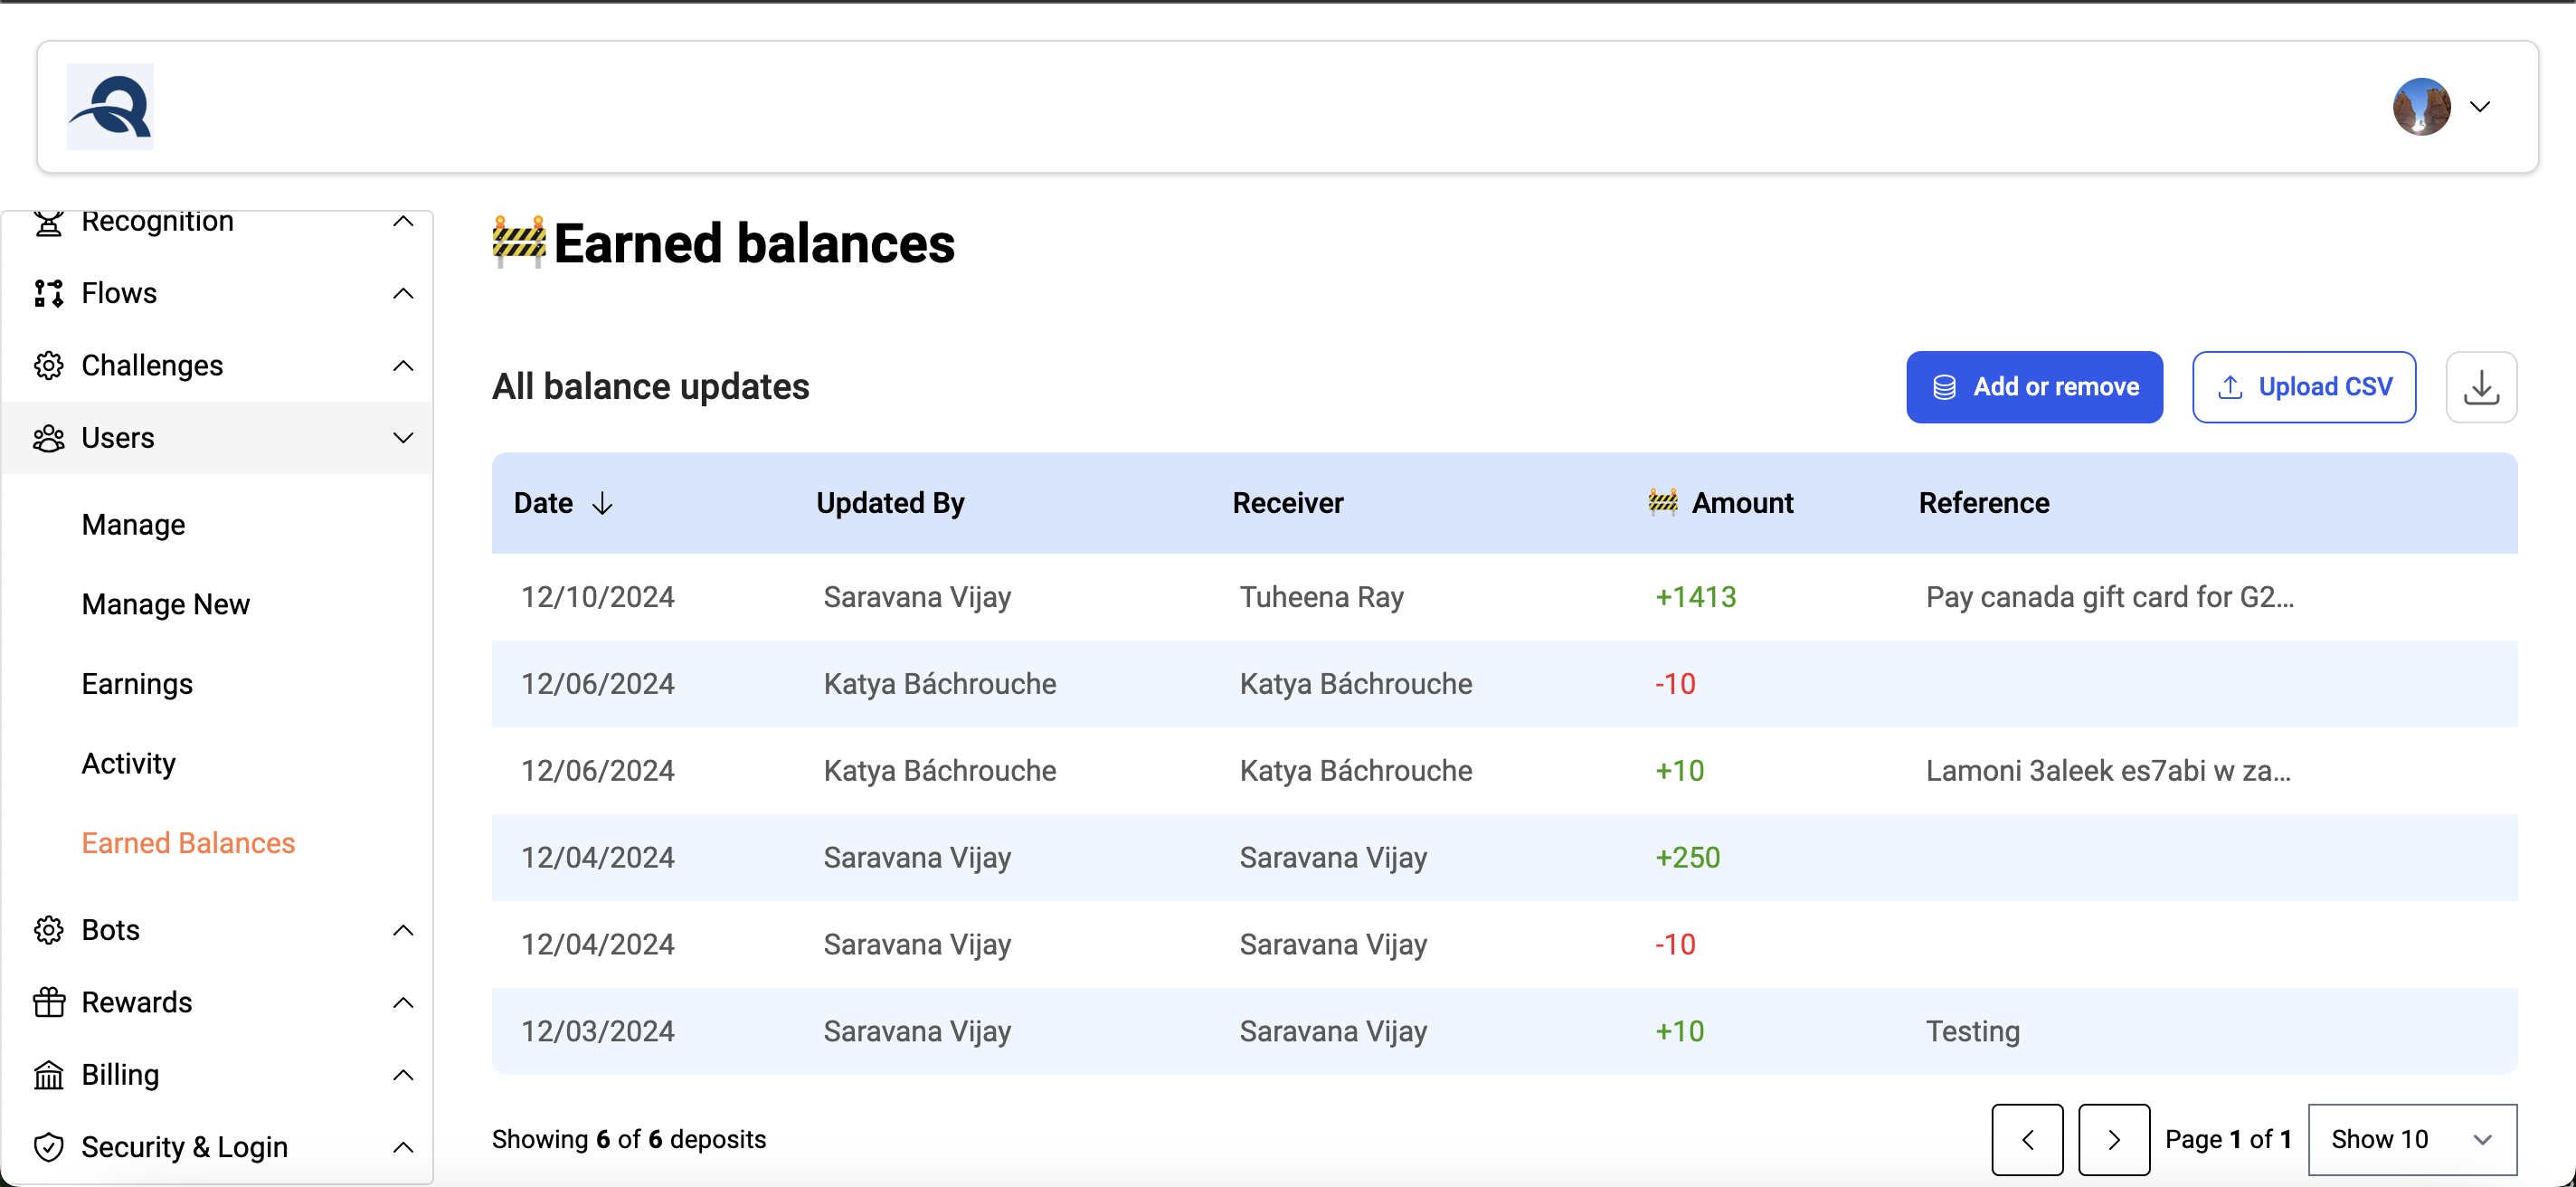Click the 12/03/2024 date cell
Image resolution: width=2576 pixels, height=1187 pixels.
coord(598,1031)
